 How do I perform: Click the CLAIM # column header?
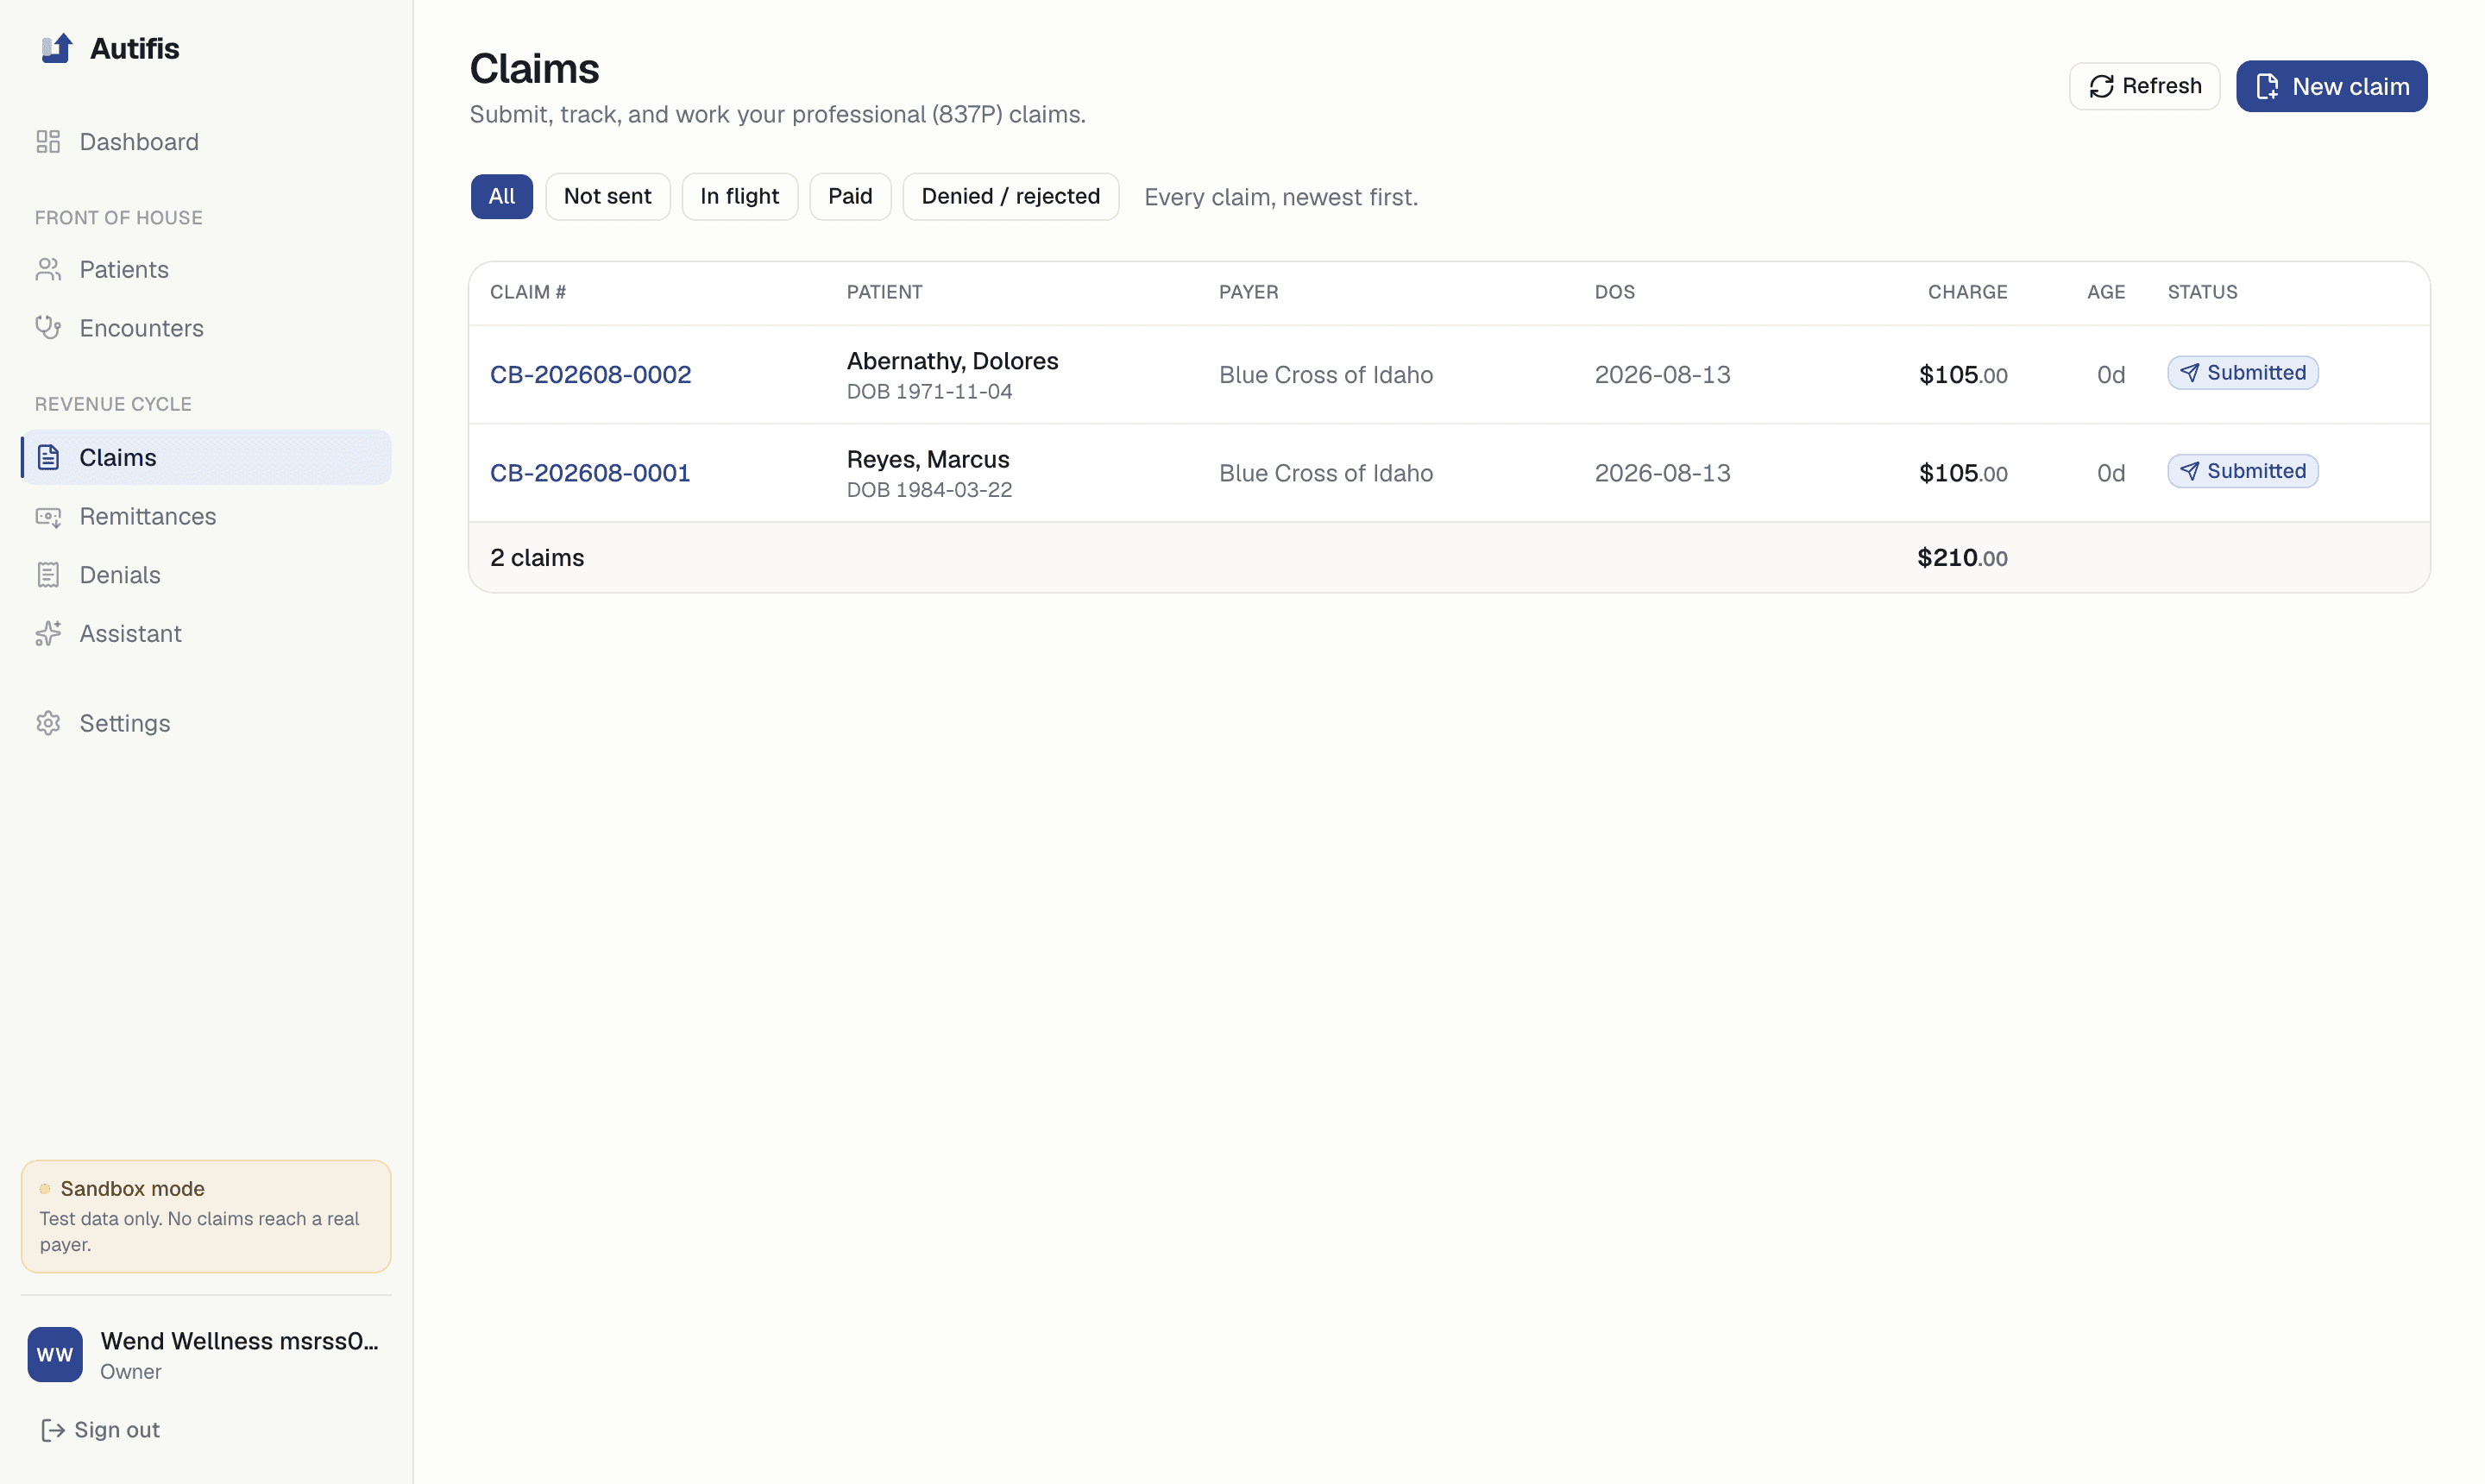point(528,292)
